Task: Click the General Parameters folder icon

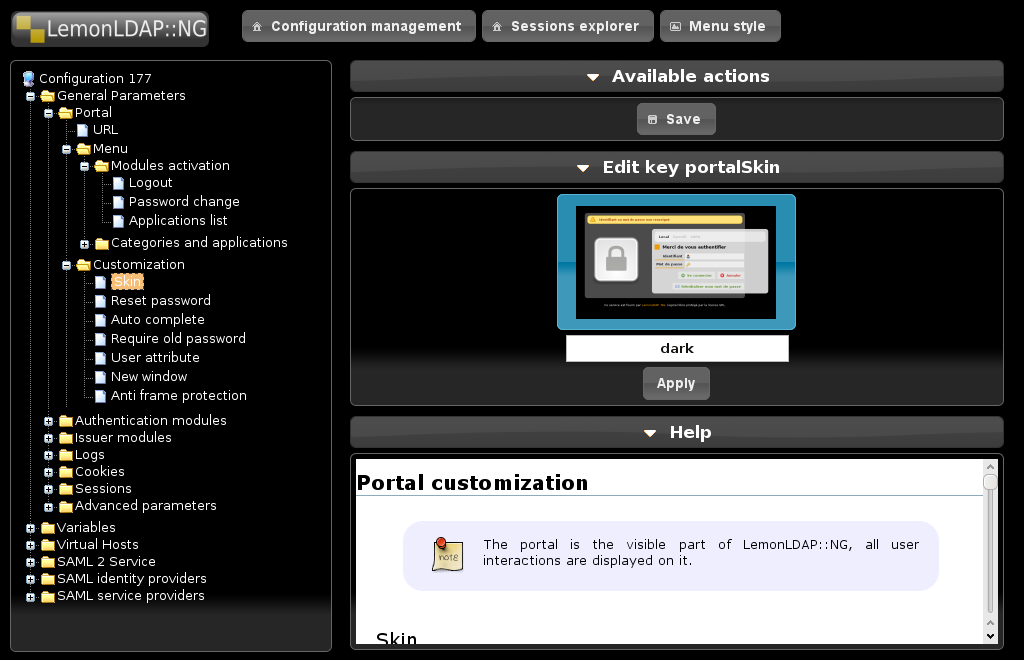Action: pos(48,96)
